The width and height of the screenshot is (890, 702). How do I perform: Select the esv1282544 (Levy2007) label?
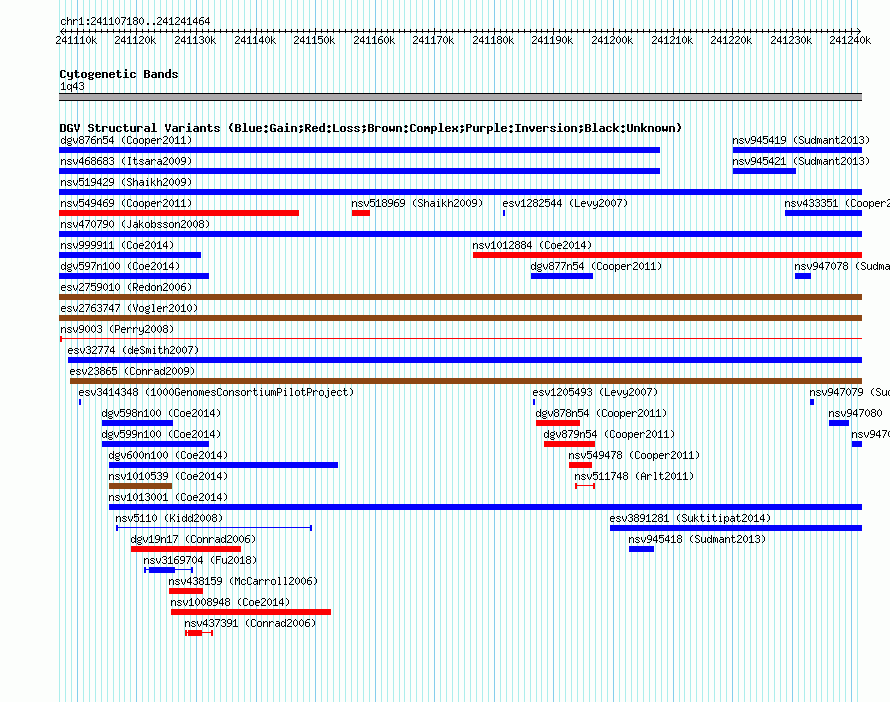click(x=565, y=203)
